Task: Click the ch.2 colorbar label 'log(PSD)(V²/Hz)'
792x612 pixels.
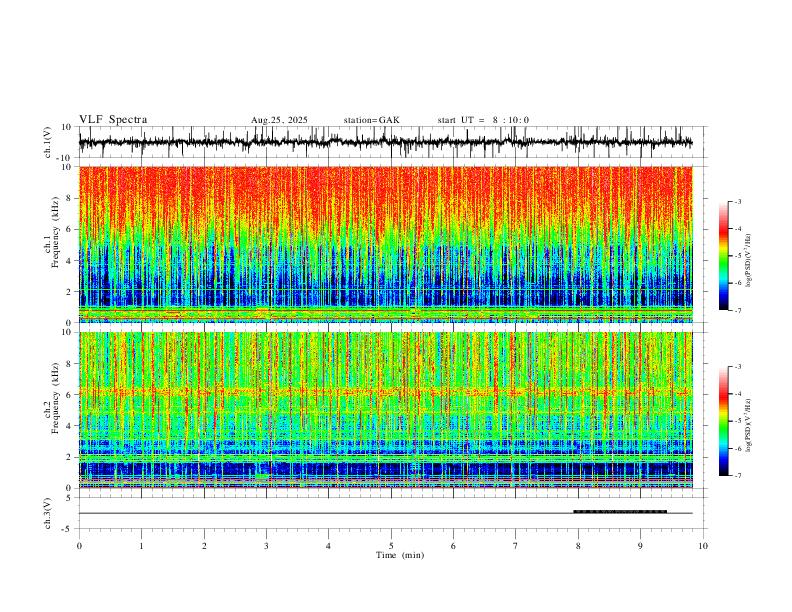Action: click(x=749, y=425)
